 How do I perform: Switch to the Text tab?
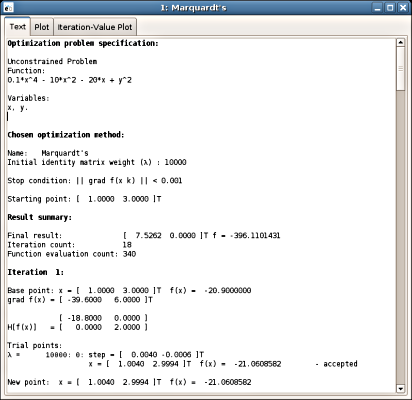coord(18,27)
